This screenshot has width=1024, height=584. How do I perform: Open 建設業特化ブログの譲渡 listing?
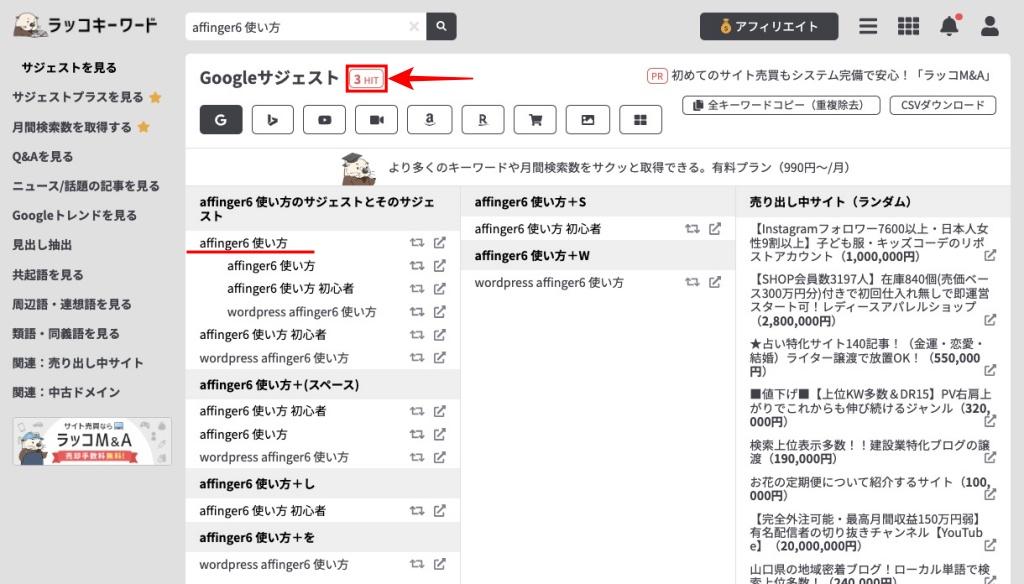(x=870, y=452)
